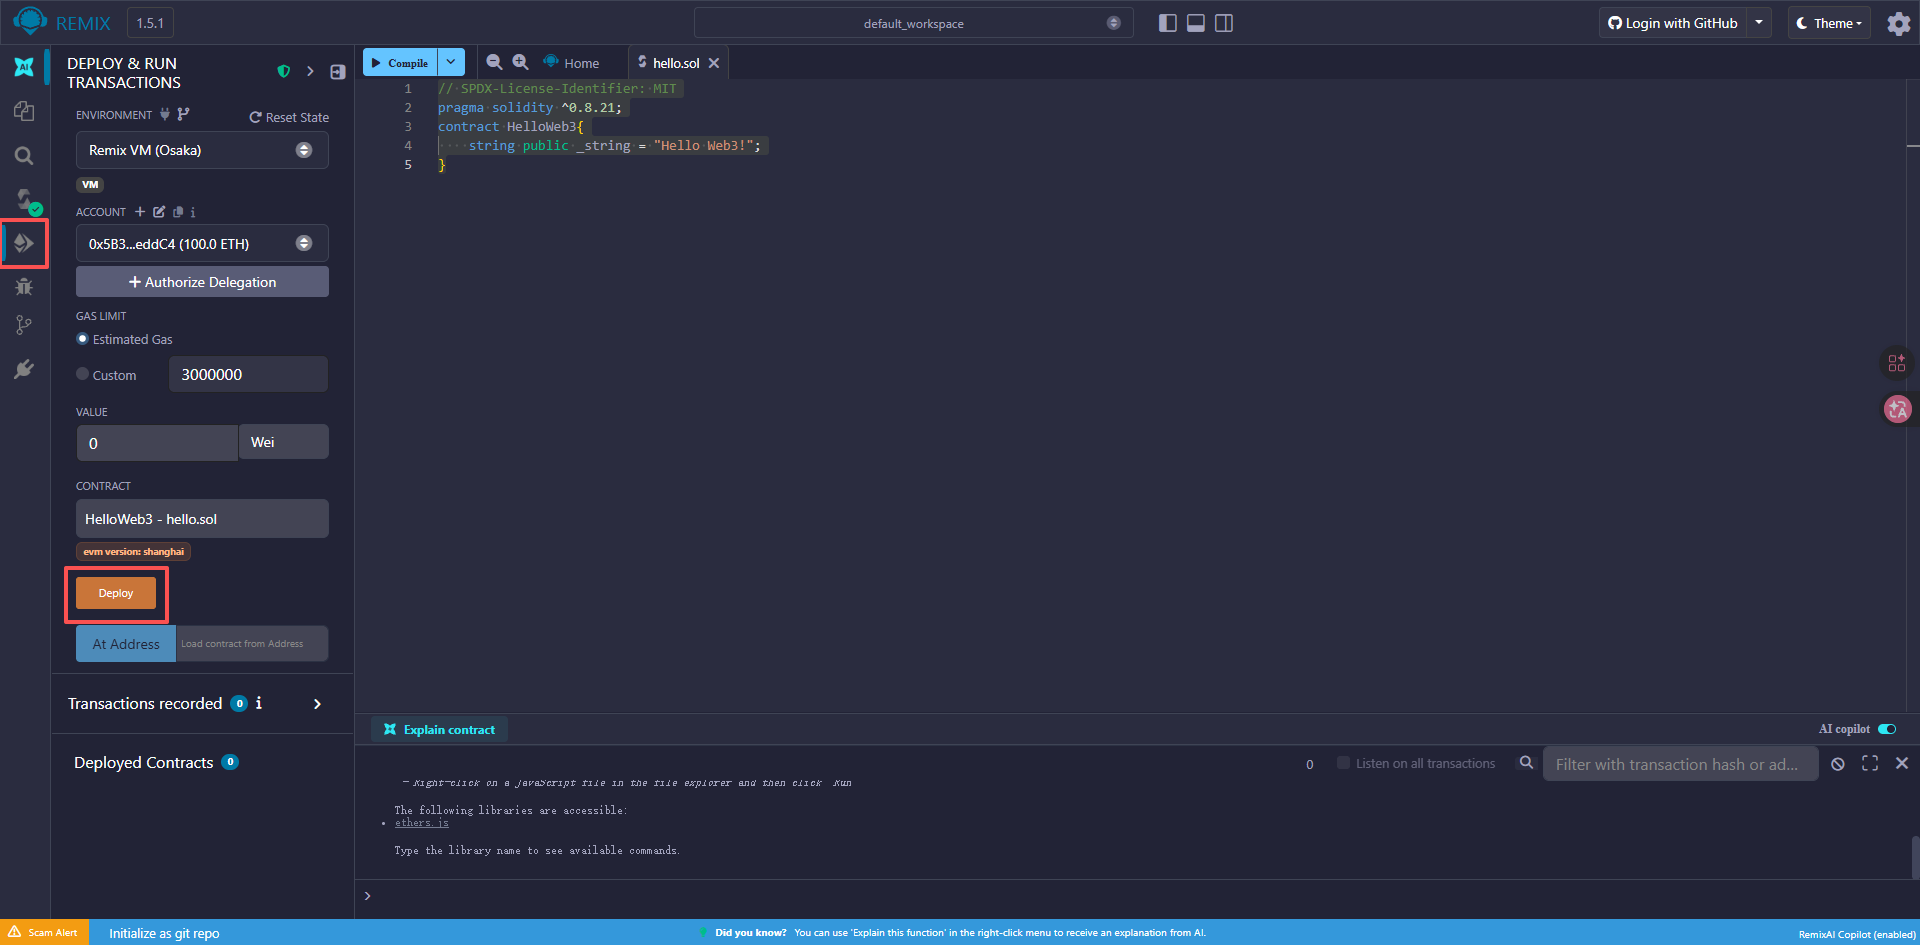Toggle the right side panel layout icon
Screen dimensions: 1920x945
pyautogui.click(x=1223, y=23)
